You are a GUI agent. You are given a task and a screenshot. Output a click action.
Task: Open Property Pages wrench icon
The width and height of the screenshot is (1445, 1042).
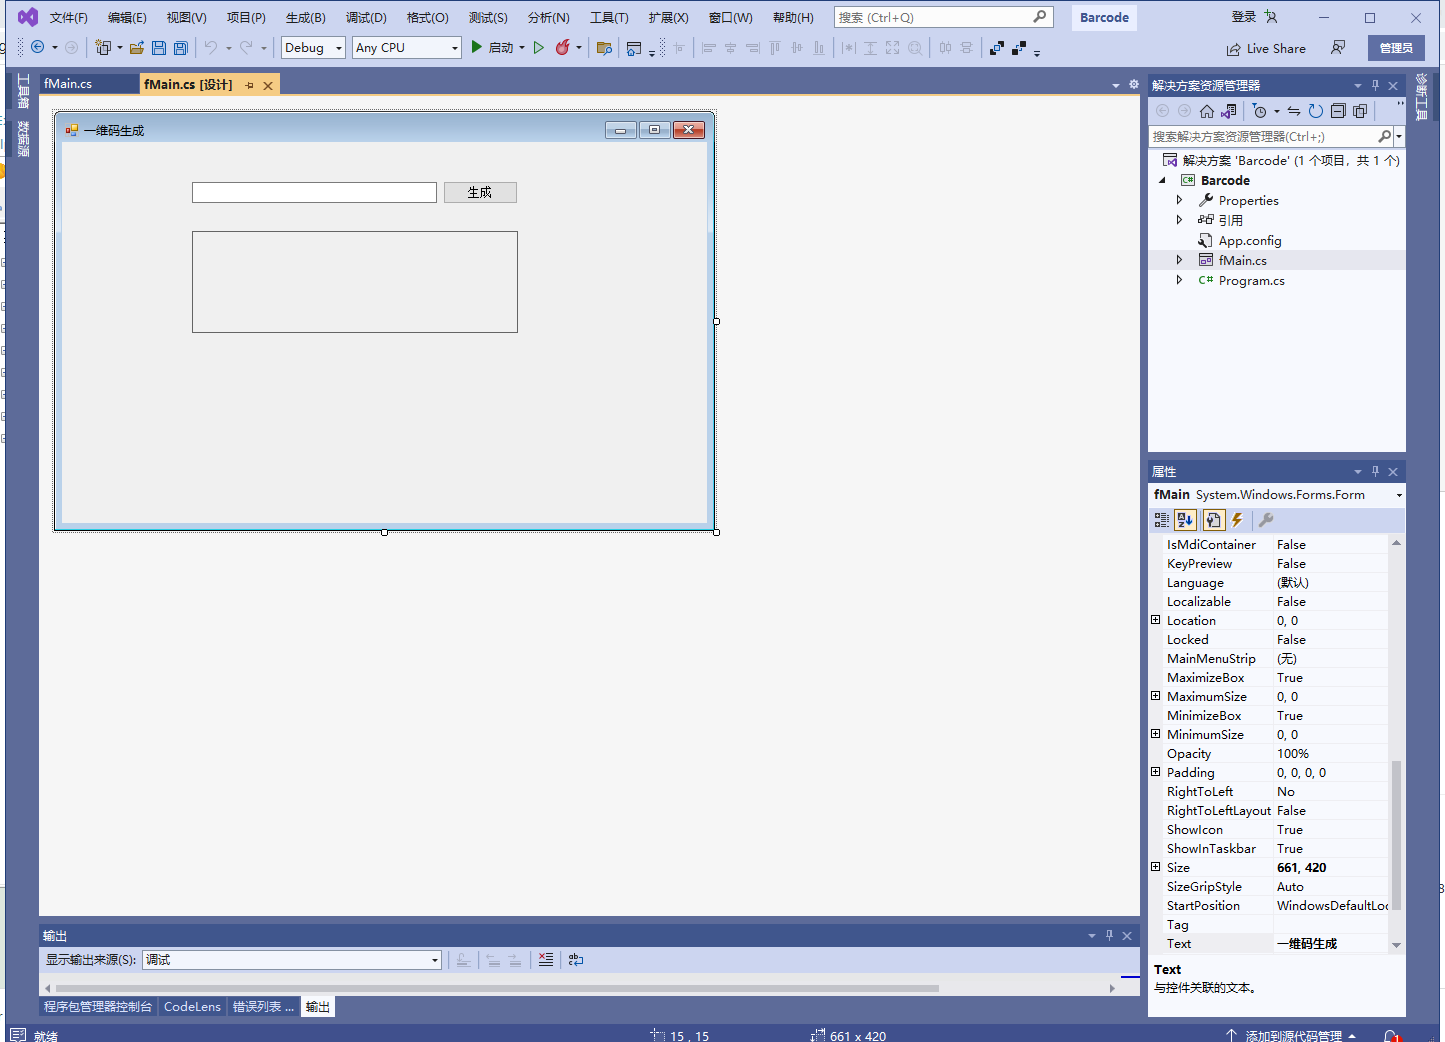(x=1266, y=520)
